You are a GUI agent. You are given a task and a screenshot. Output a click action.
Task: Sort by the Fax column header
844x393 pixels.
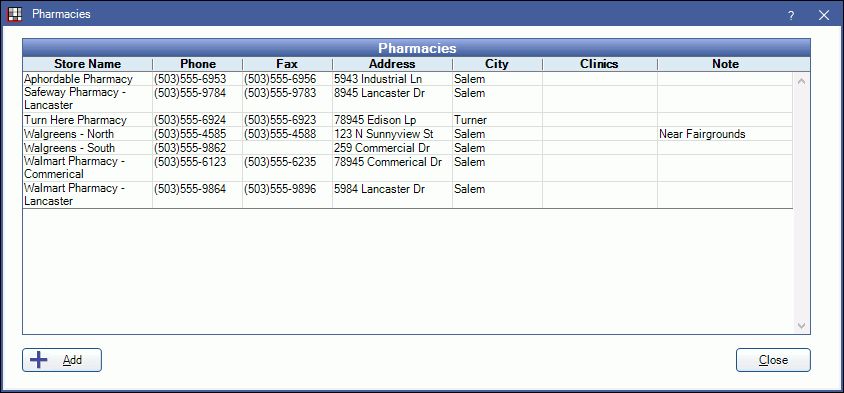tap(287, 64)
